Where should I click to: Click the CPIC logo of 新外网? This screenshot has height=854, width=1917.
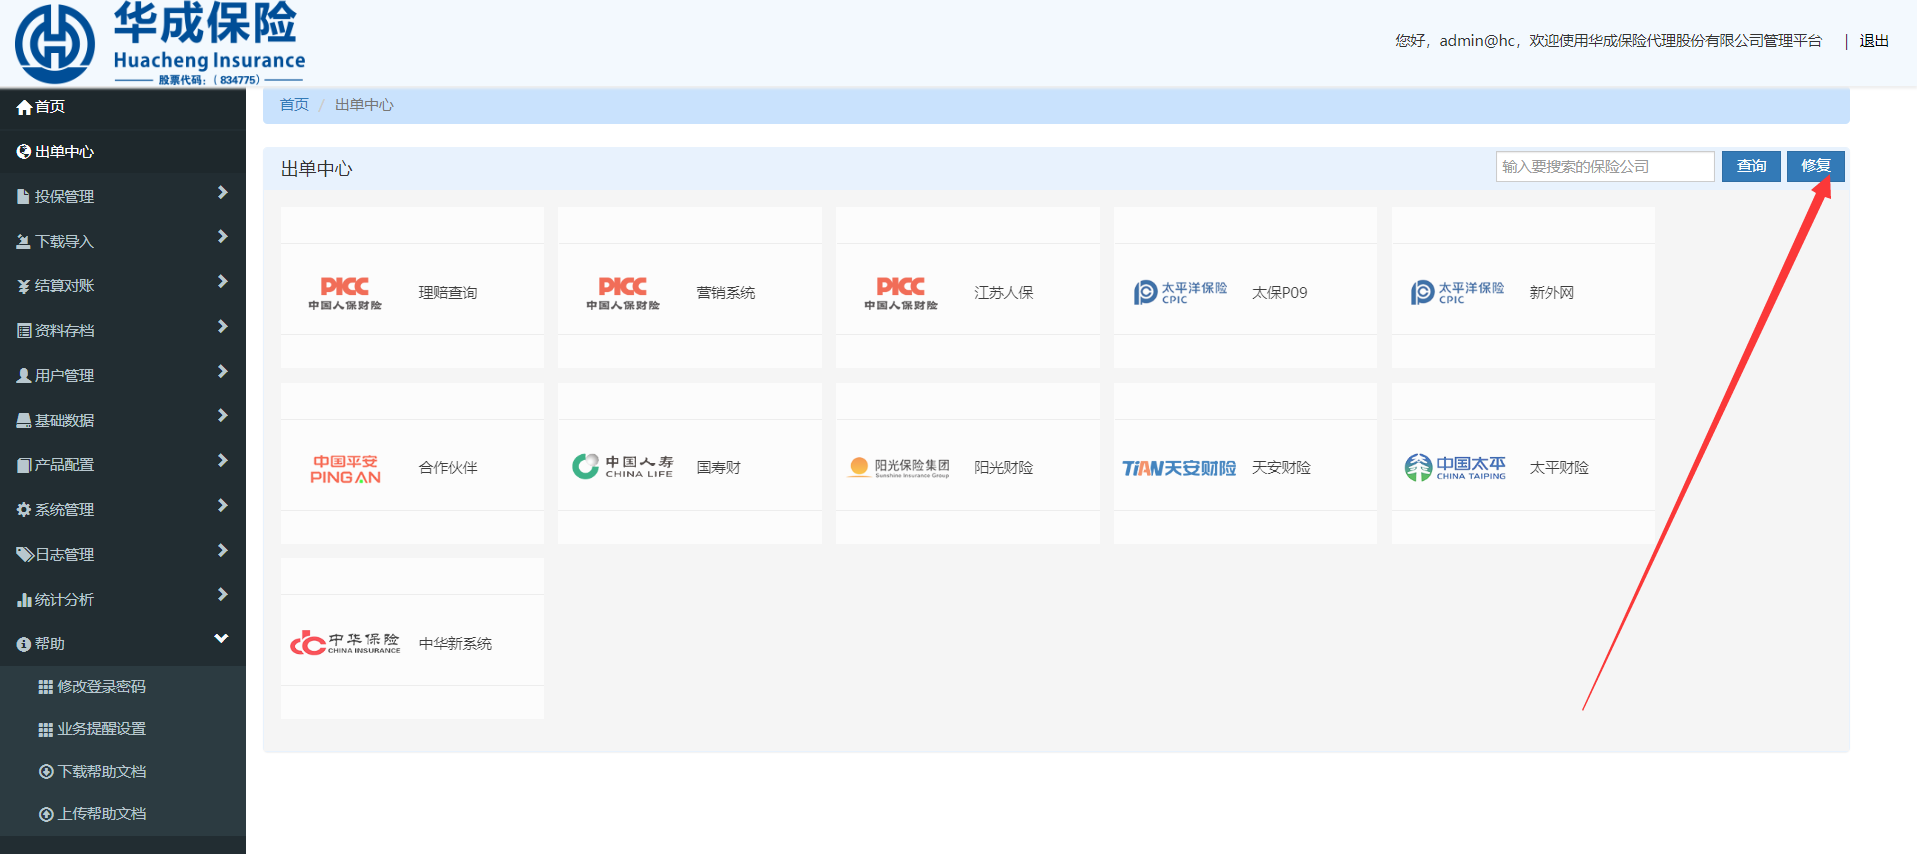coord(1458,292)
